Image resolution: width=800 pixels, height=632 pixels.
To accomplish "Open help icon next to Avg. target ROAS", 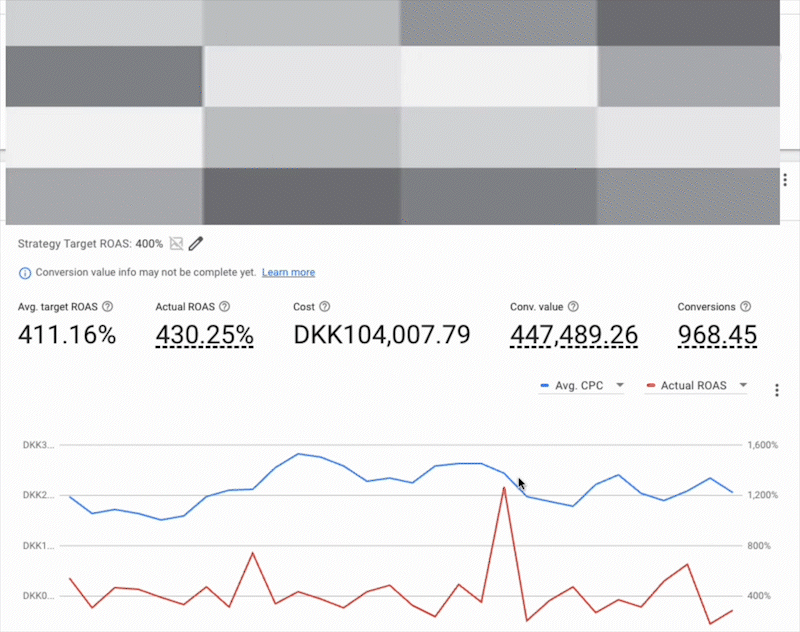I will coord(107,307).
